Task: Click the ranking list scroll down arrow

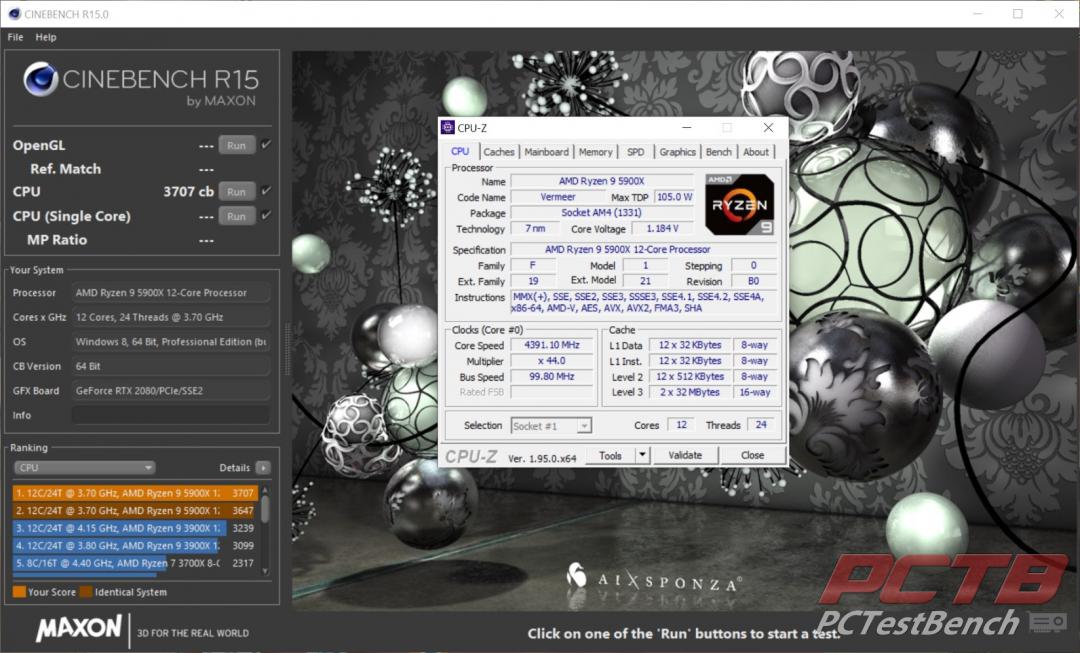Action: 265,572
